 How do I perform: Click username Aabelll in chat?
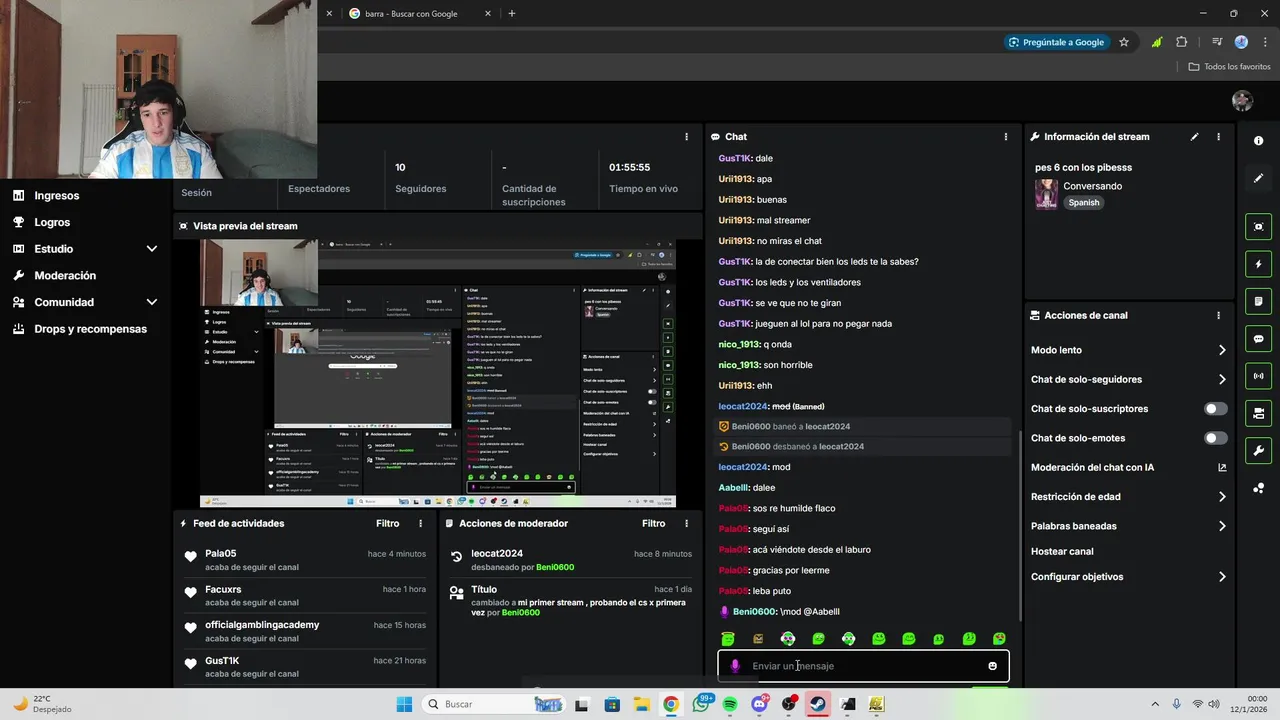pos(733,488)
